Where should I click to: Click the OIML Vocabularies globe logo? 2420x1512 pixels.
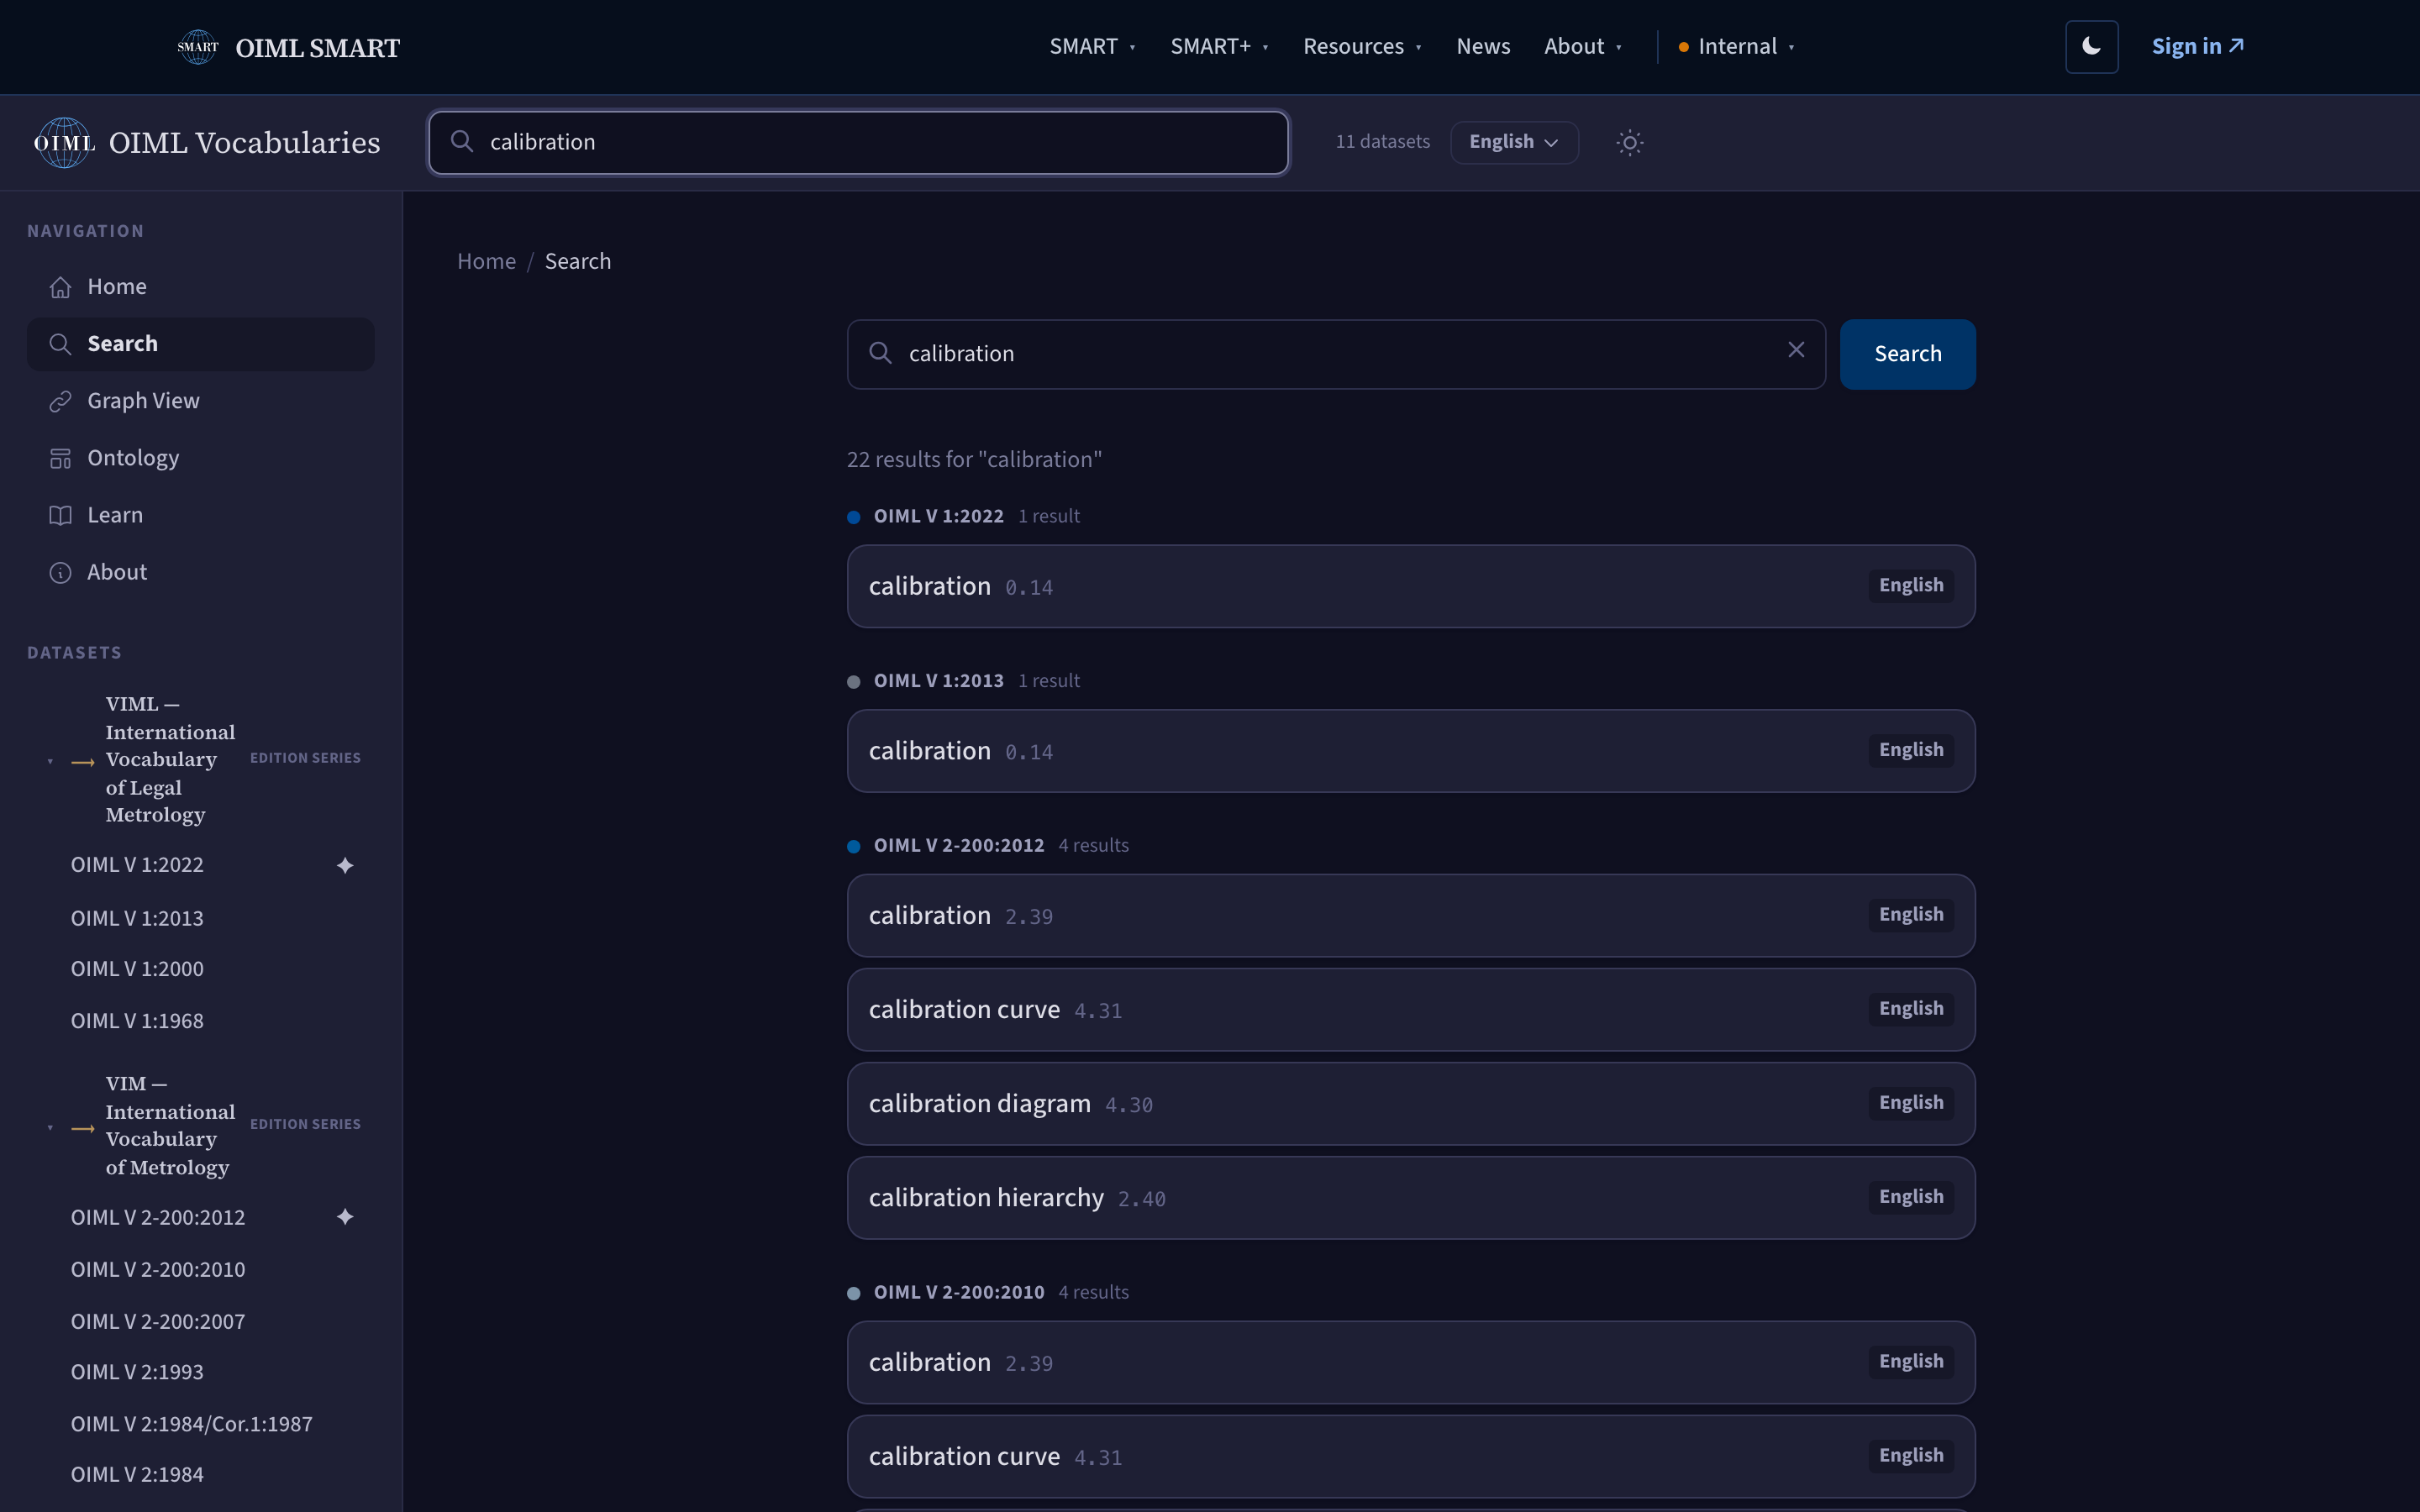[x=64, y=143]
